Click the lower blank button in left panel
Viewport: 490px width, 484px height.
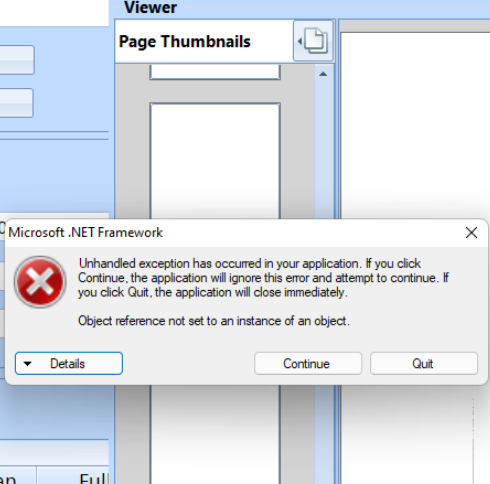(17, 103)
